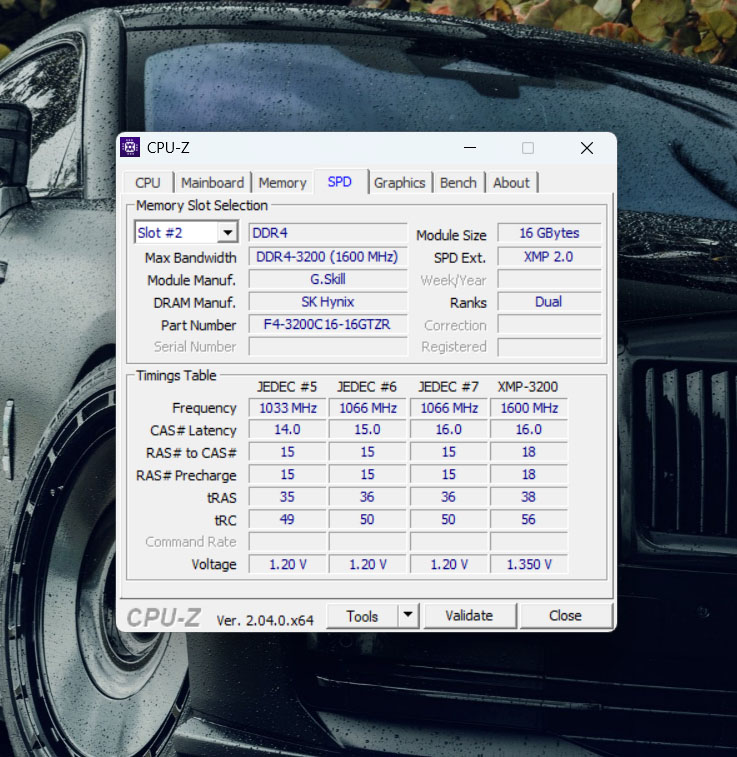
Task: Click the Tools button
Action: [362, 616]
